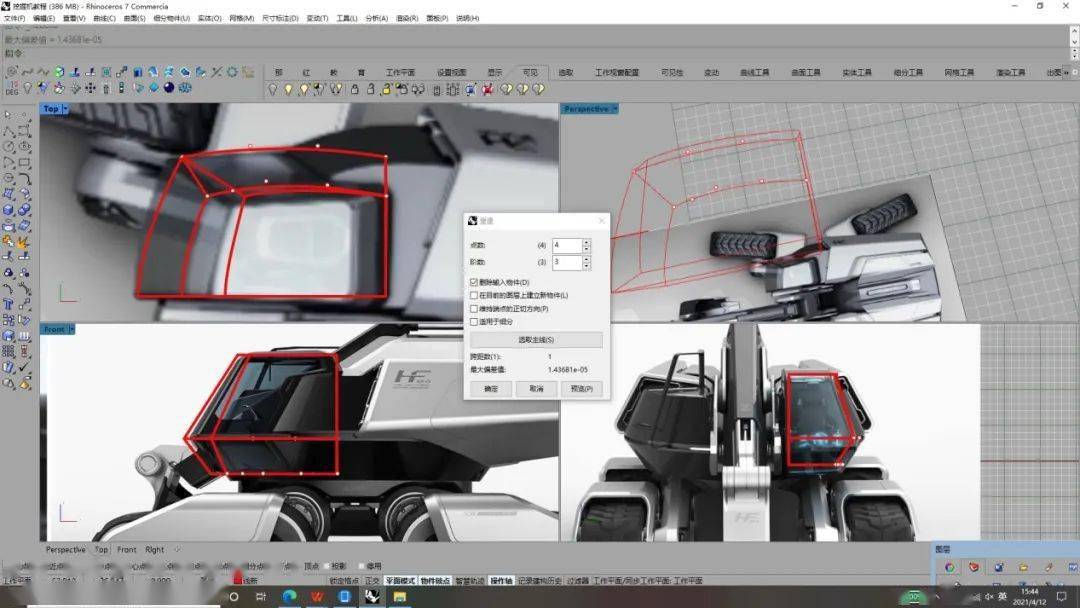The height and width of the screenshot is (608, 1080).
Task: Toggle the 投影 osnap checkbox
Action: [328, 566]
